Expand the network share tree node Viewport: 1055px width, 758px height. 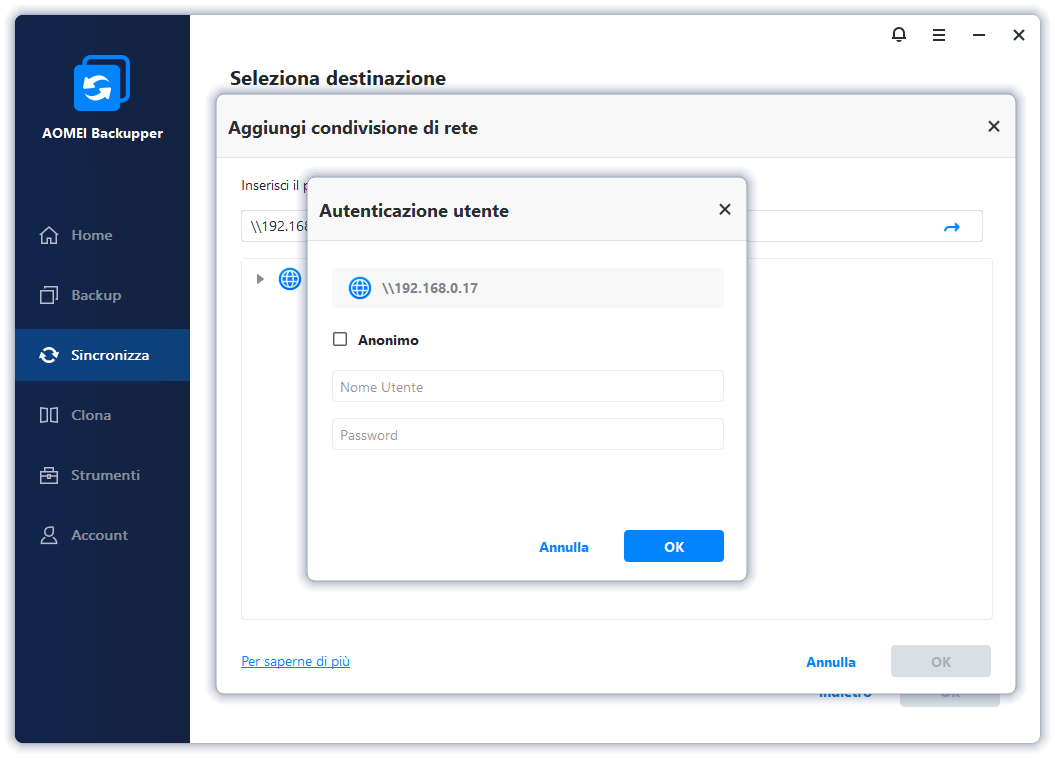[260, 279]
